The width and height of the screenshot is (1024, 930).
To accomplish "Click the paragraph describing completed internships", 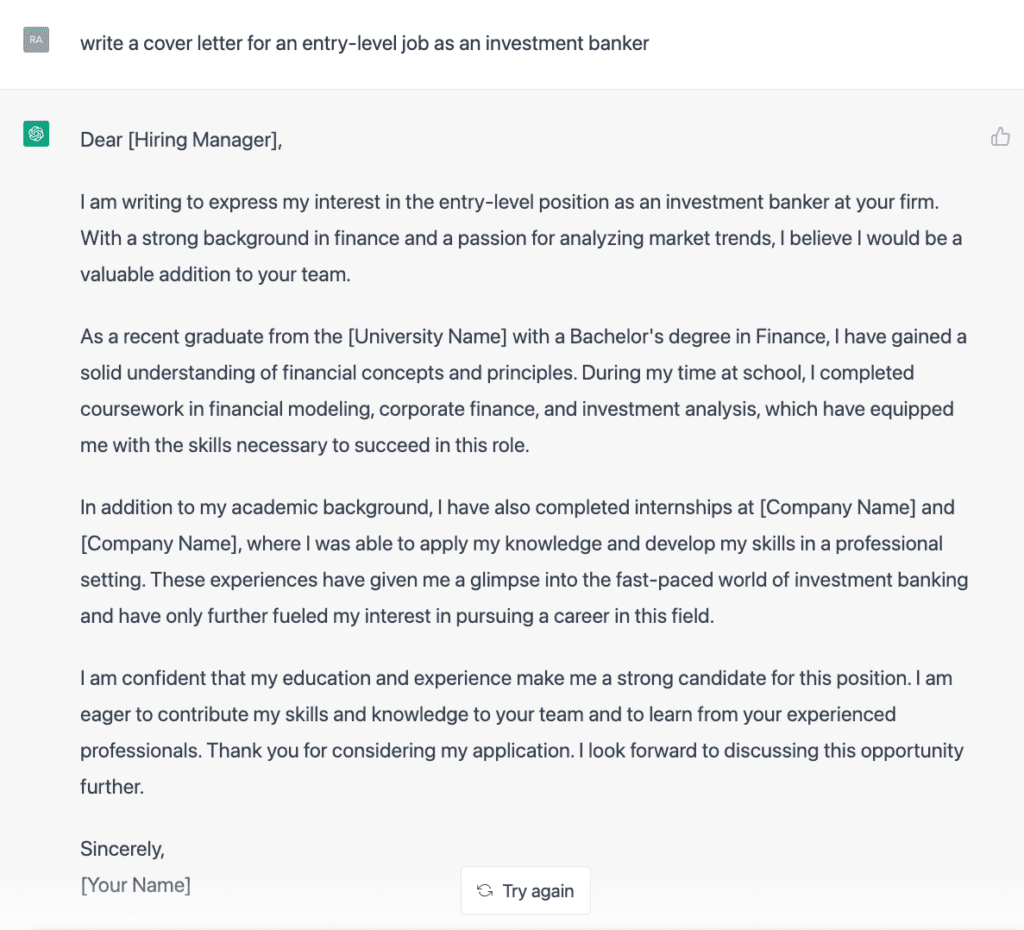I will tap(500, 561).
